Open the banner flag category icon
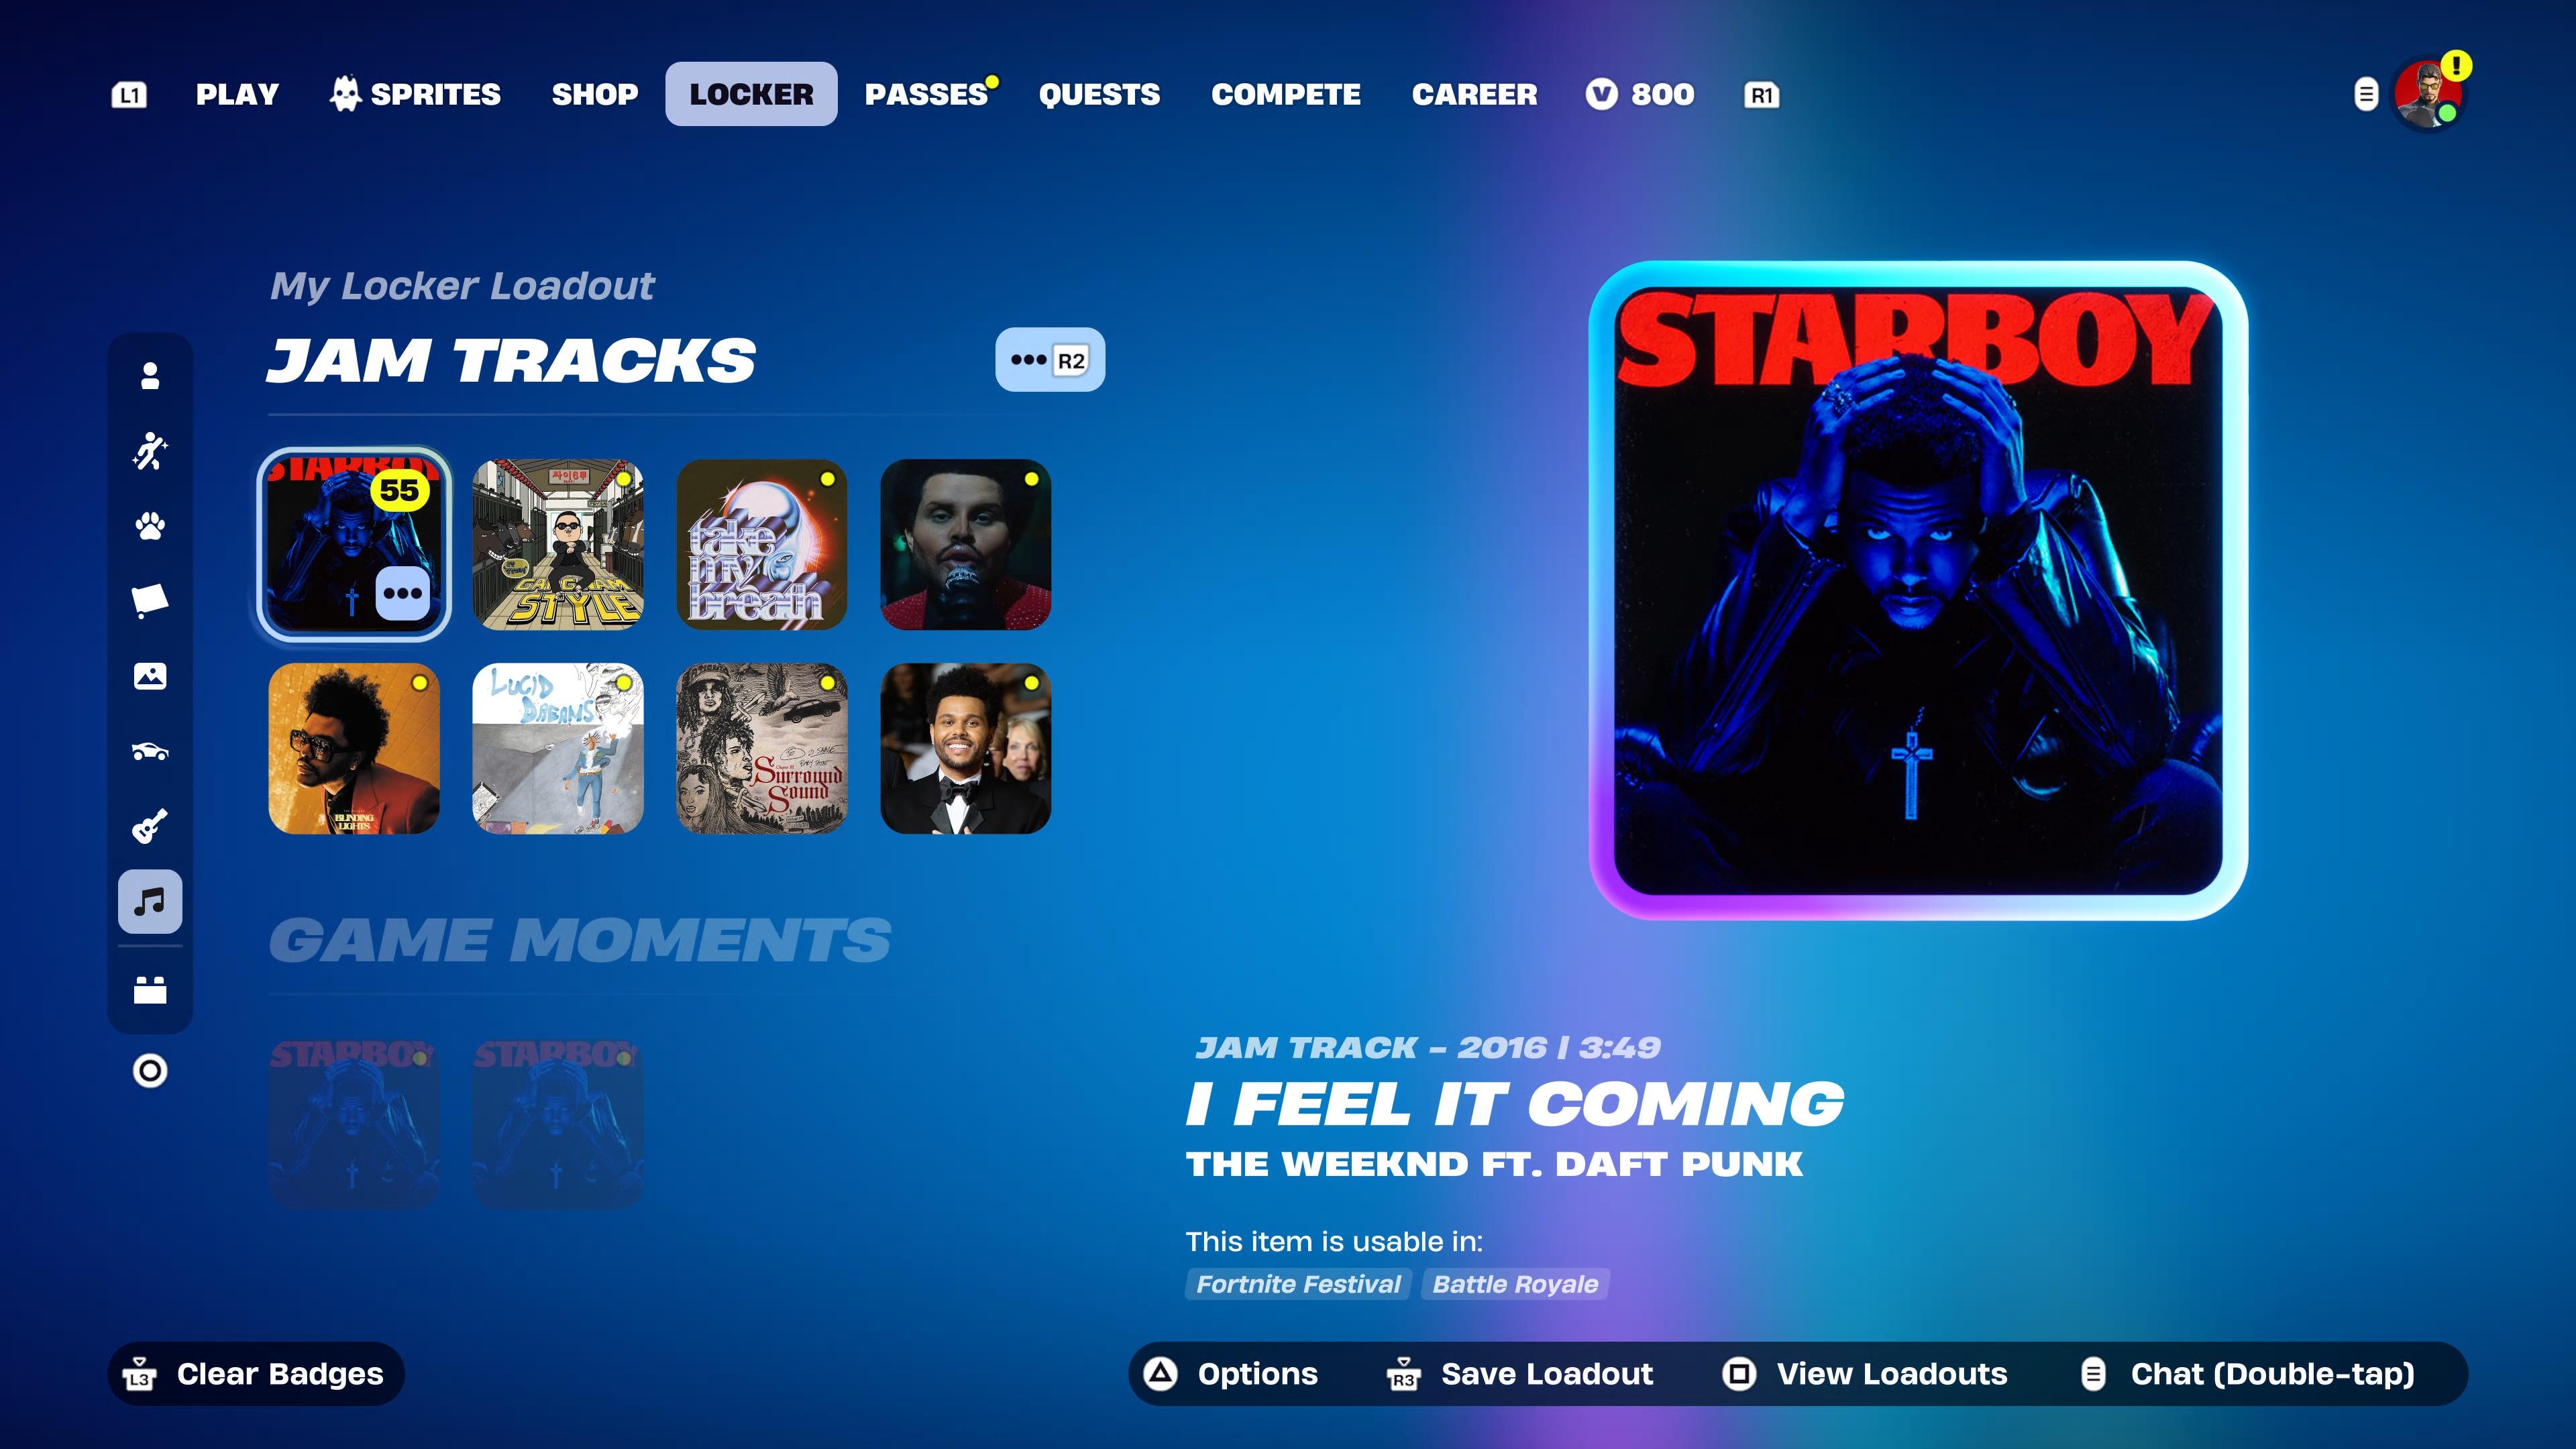Screen dimensions: 2576x1449 click(x=150, y=601)
